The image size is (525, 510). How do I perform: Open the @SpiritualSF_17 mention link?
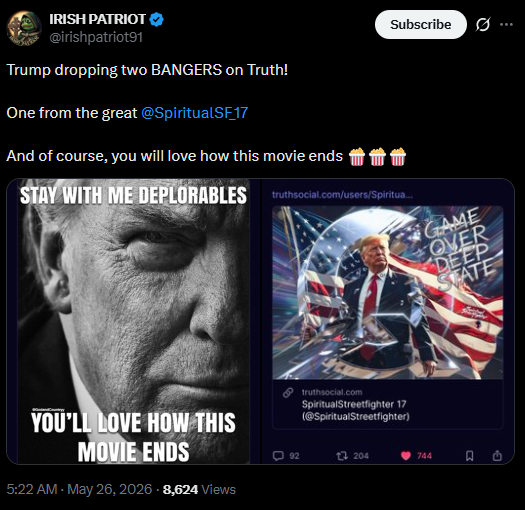pyautogui.click(x=195, y=113)
